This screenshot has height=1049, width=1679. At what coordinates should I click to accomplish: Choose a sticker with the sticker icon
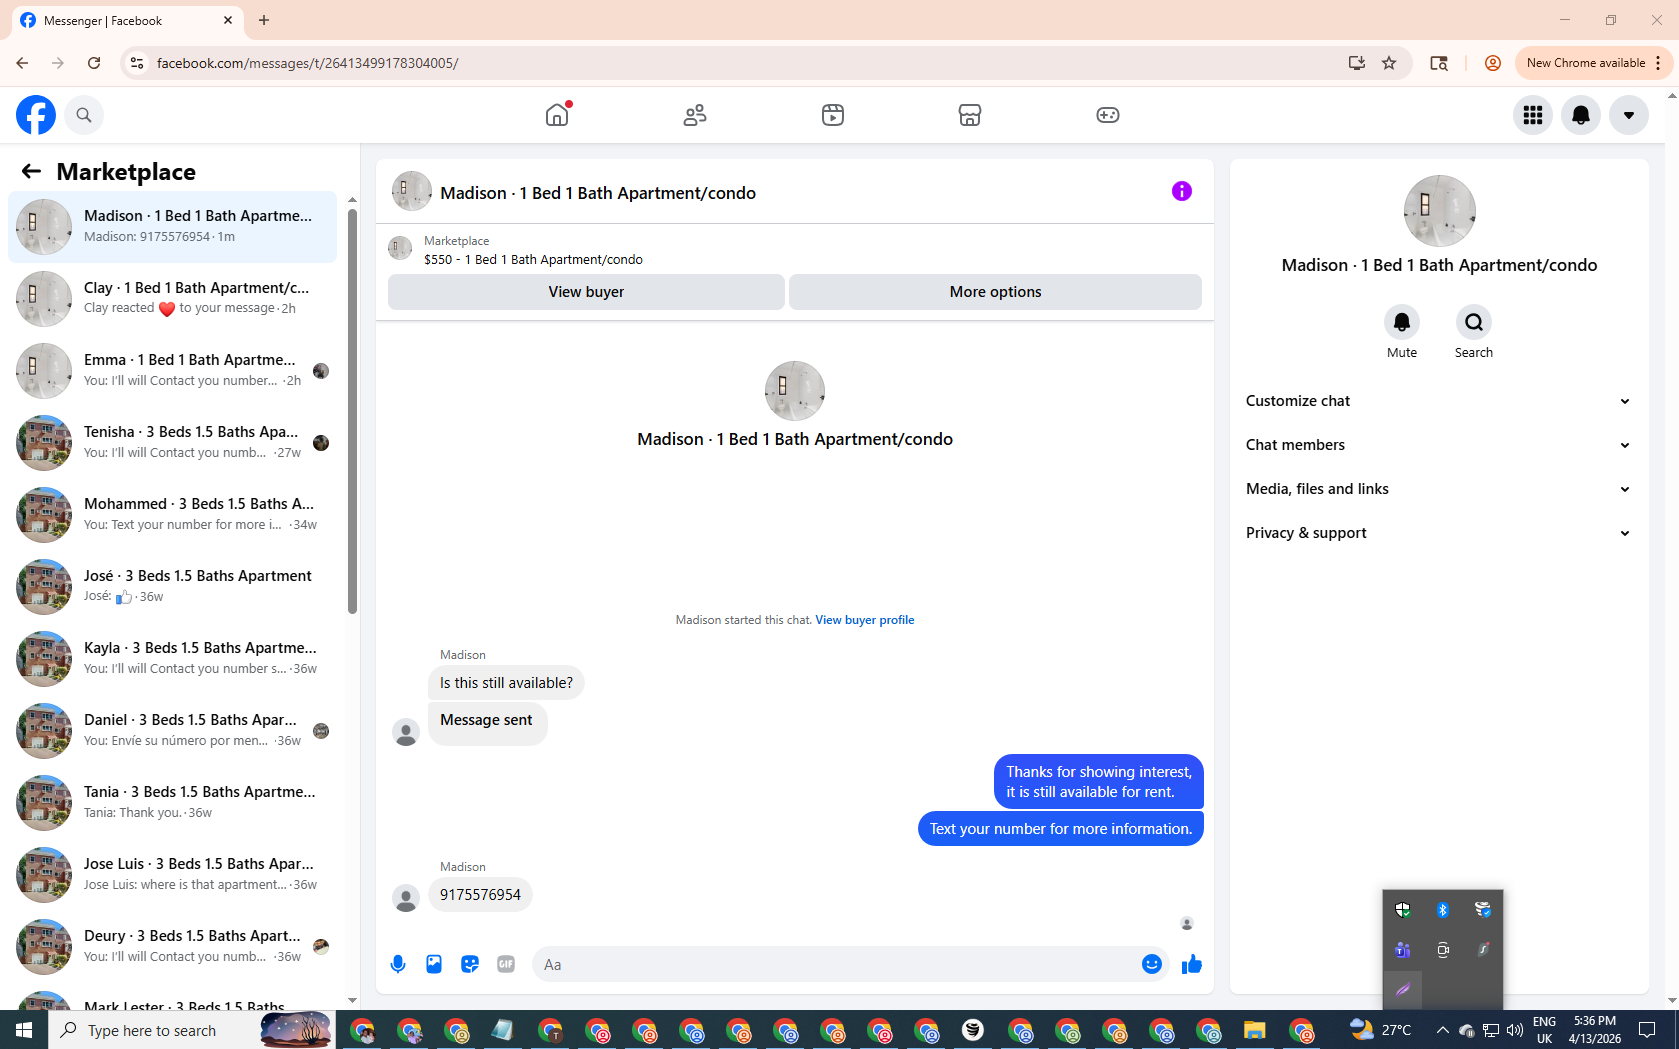tap(470, 964)
